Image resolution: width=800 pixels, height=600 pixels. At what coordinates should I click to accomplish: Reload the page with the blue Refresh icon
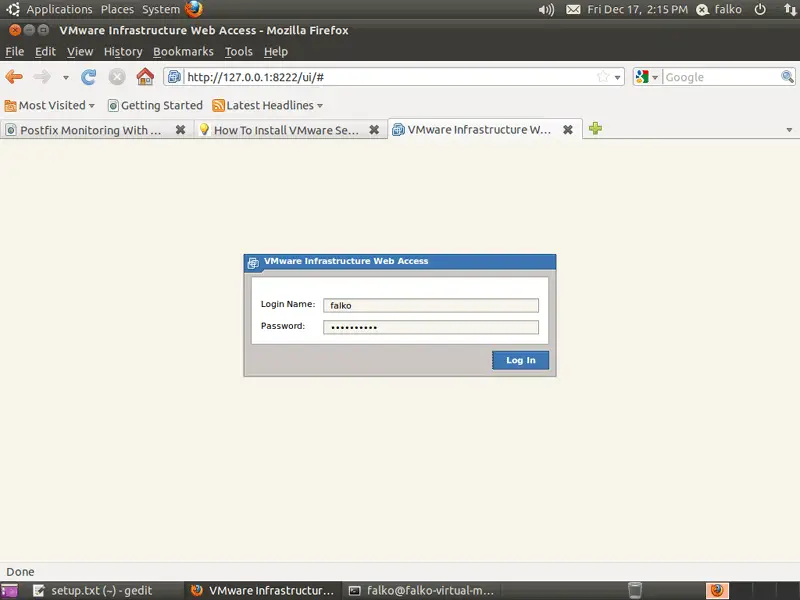[88, 77]
